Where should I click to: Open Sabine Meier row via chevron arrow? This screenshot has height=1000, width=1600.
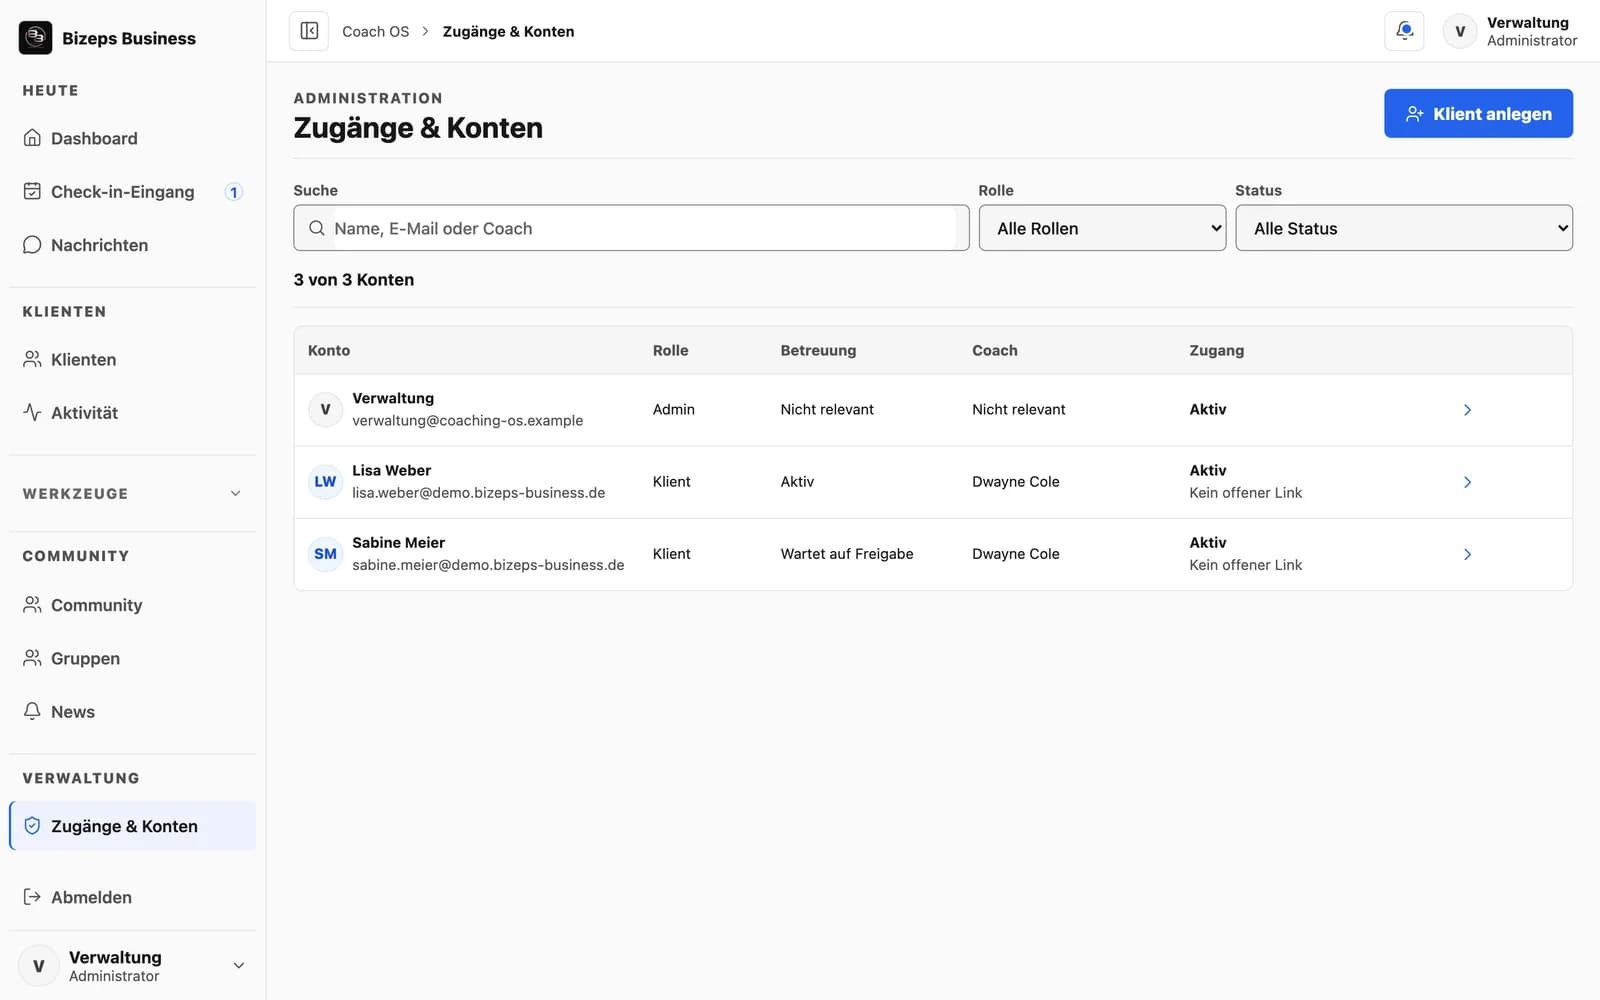[1467, 554]
